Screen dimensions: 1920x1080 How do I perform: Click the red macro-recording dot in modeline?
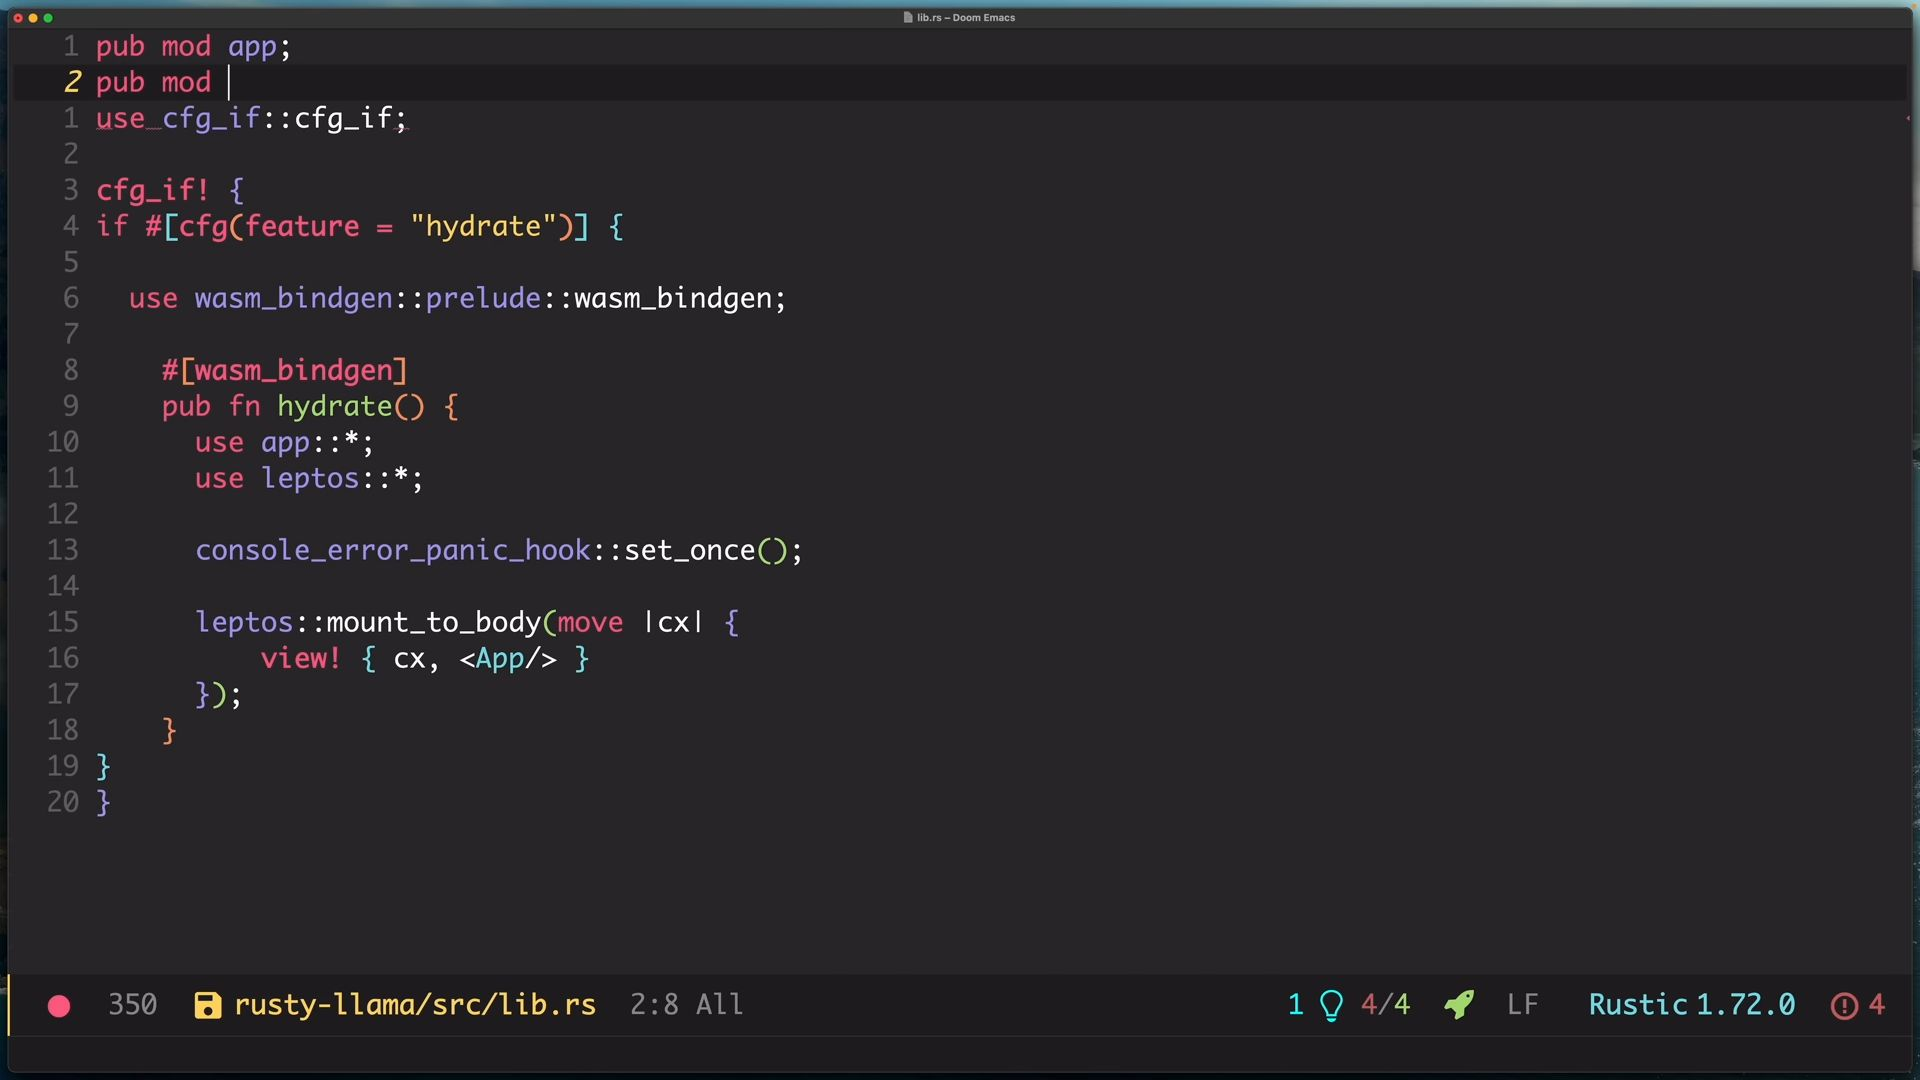coord(59,1006)
